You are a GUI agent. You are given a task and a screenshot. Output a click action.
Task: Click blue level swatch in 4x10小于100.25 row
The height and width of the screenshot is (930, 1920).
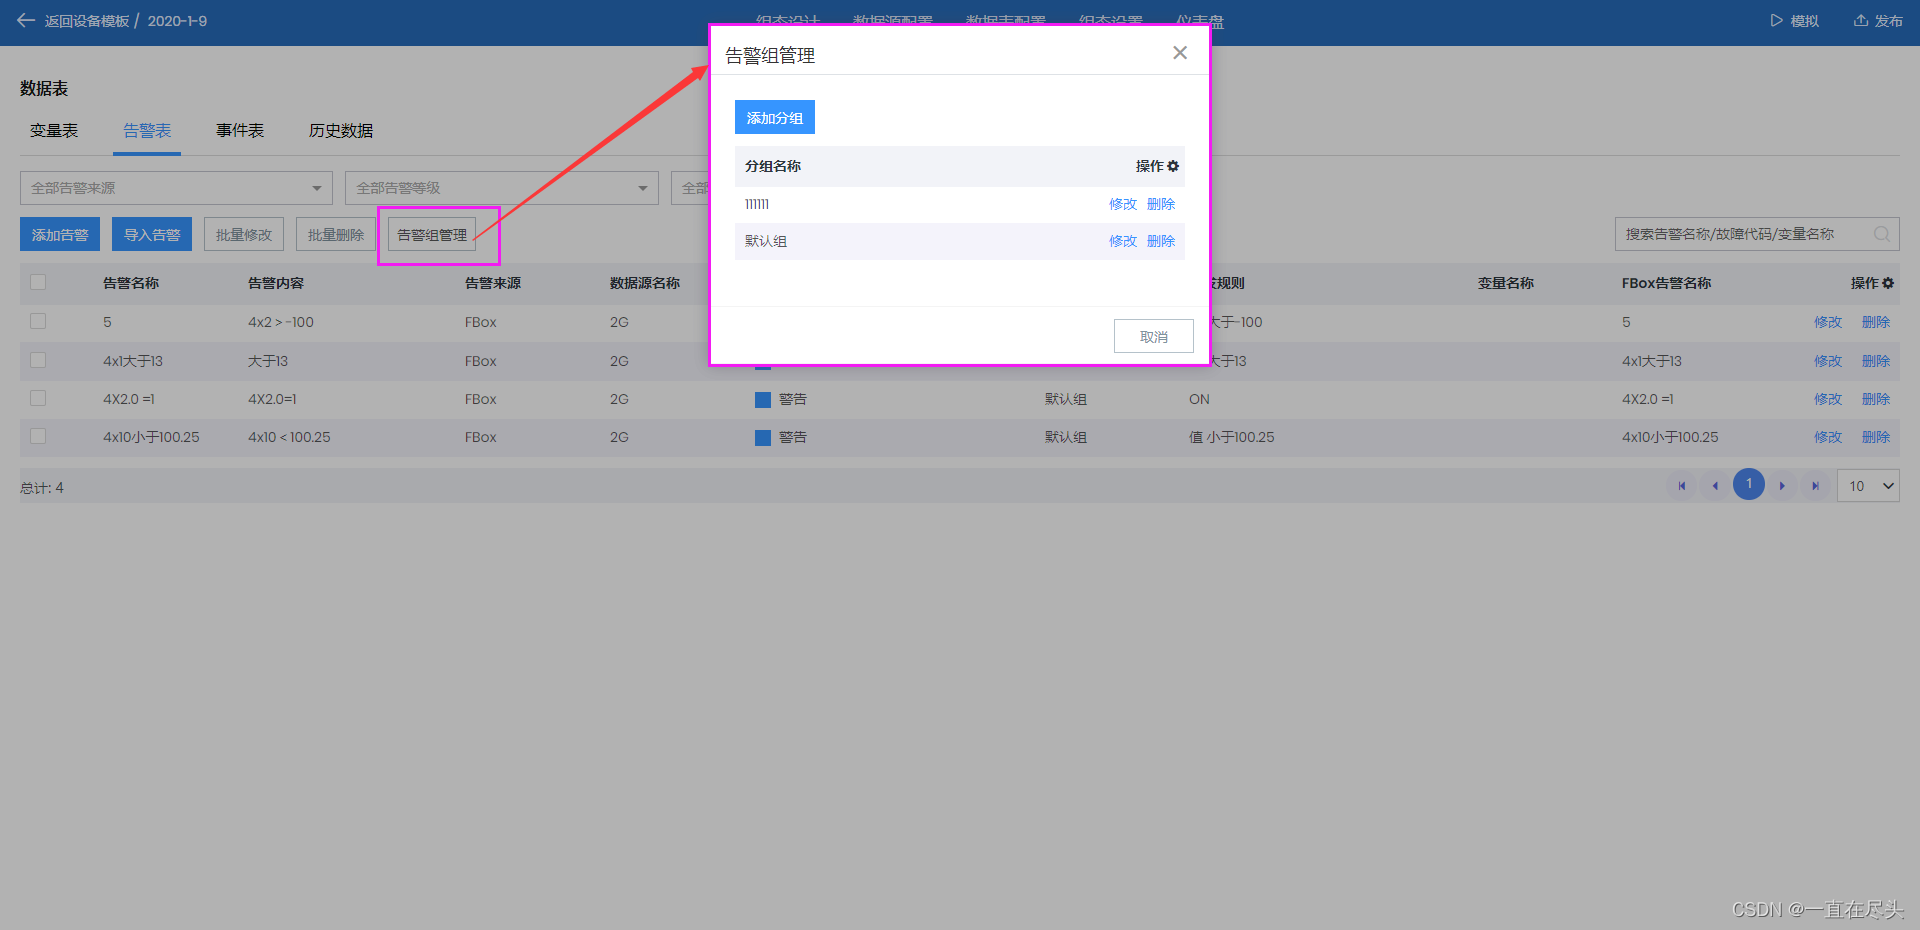coord(763,438)
